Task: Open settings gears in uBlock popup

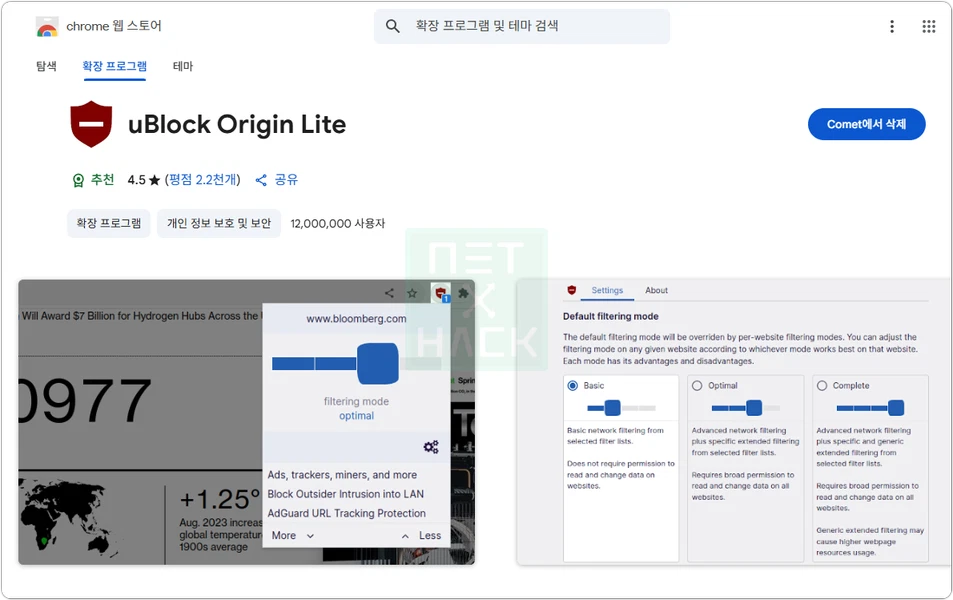Action: click(x=431, y=447)
